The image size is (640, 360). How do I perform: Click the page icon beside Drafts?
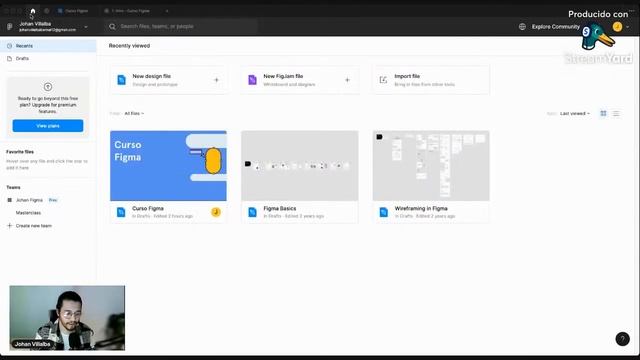pos(9,58)
